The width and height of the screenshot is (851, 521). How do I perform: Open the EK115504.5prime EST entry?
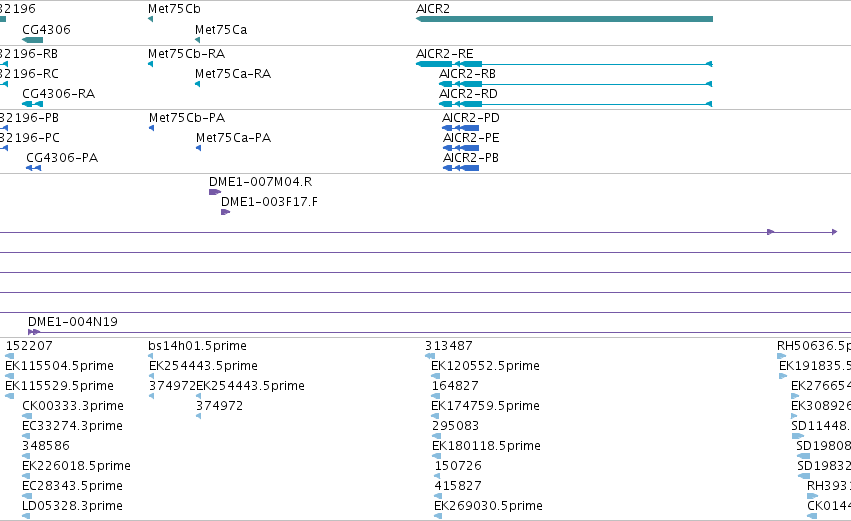(59, 366)
